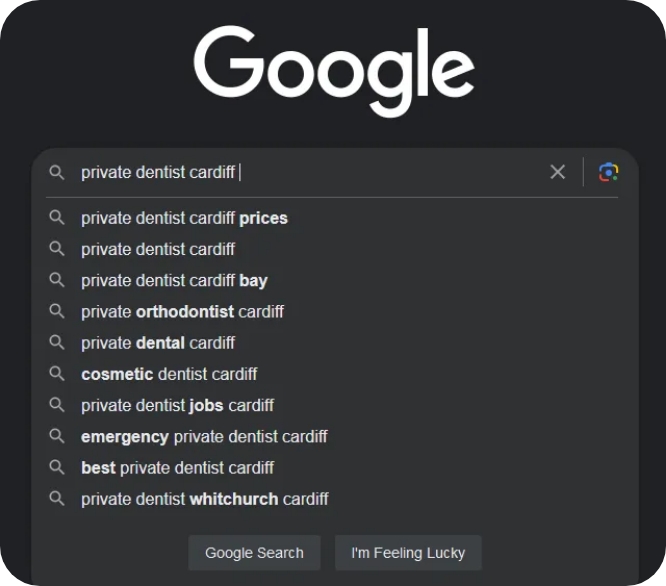This screenshot has height=586, width=666.
Task: Select suggestion 'private dentist cardiff bay'
Action: coord(174,280)
